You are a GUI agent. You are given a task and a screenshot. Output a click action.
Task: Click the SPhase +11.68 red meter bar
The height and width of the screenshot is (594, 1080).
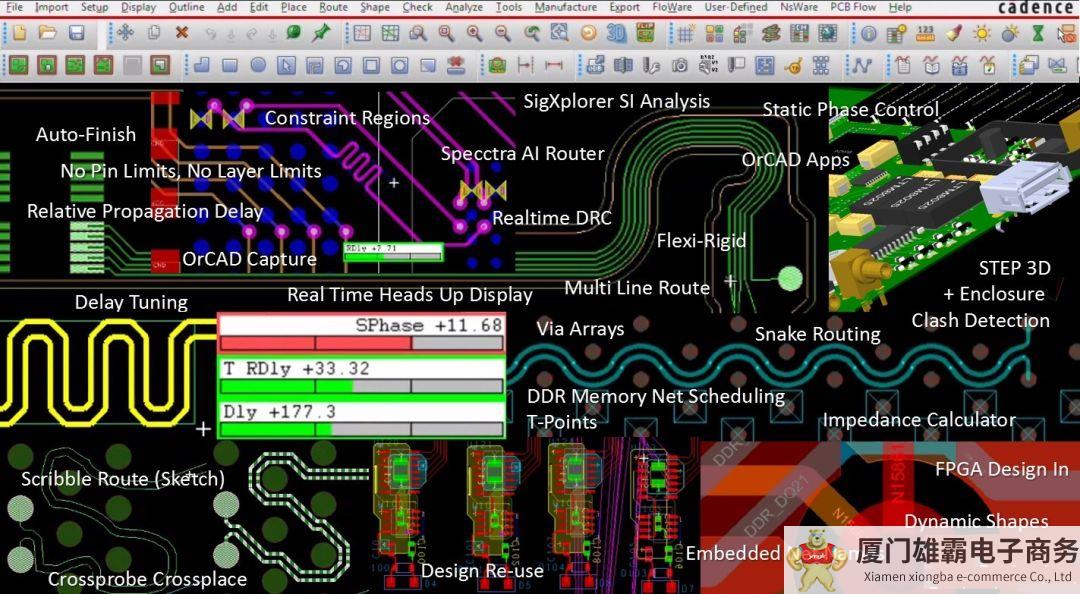click(362, 334)
